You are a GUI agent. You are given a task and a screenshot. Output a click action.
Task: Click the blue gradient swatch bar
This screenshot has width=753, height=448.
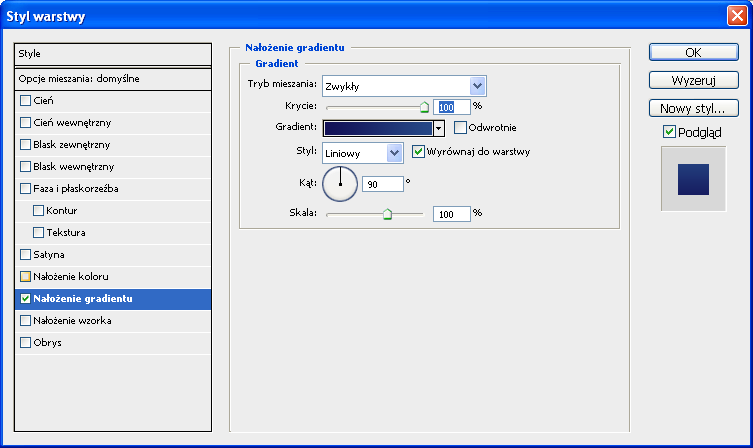377,128
